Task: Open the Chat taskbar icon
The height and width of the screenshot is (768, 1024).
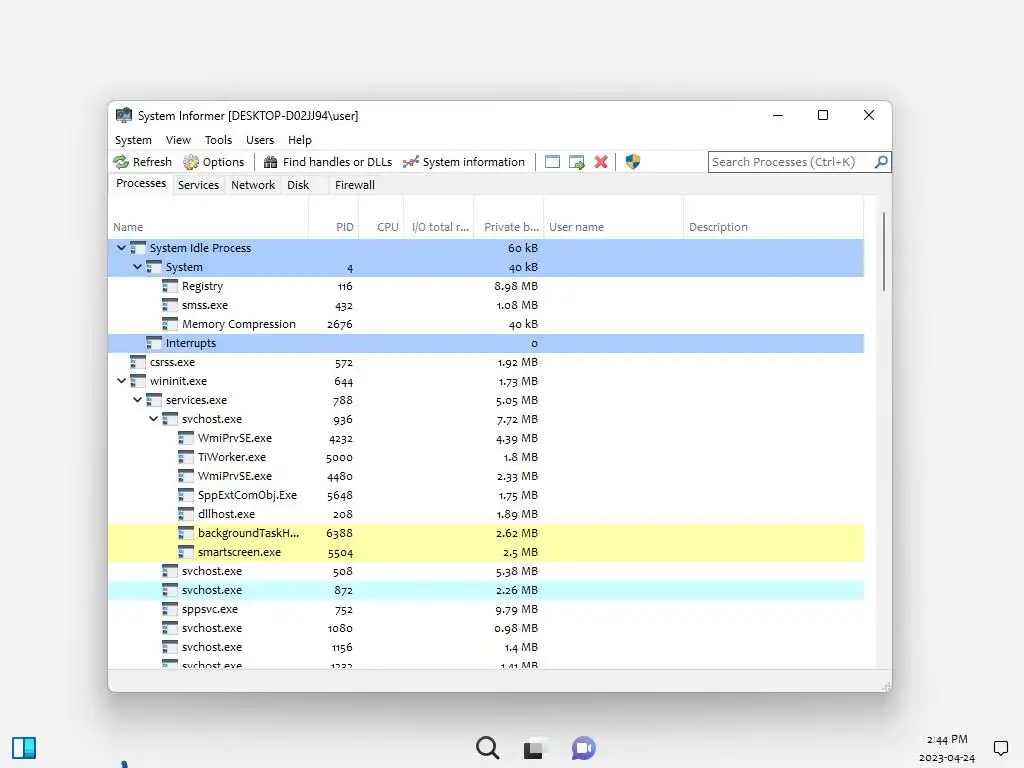Action: pyautogui.click(x=583, y=748)
